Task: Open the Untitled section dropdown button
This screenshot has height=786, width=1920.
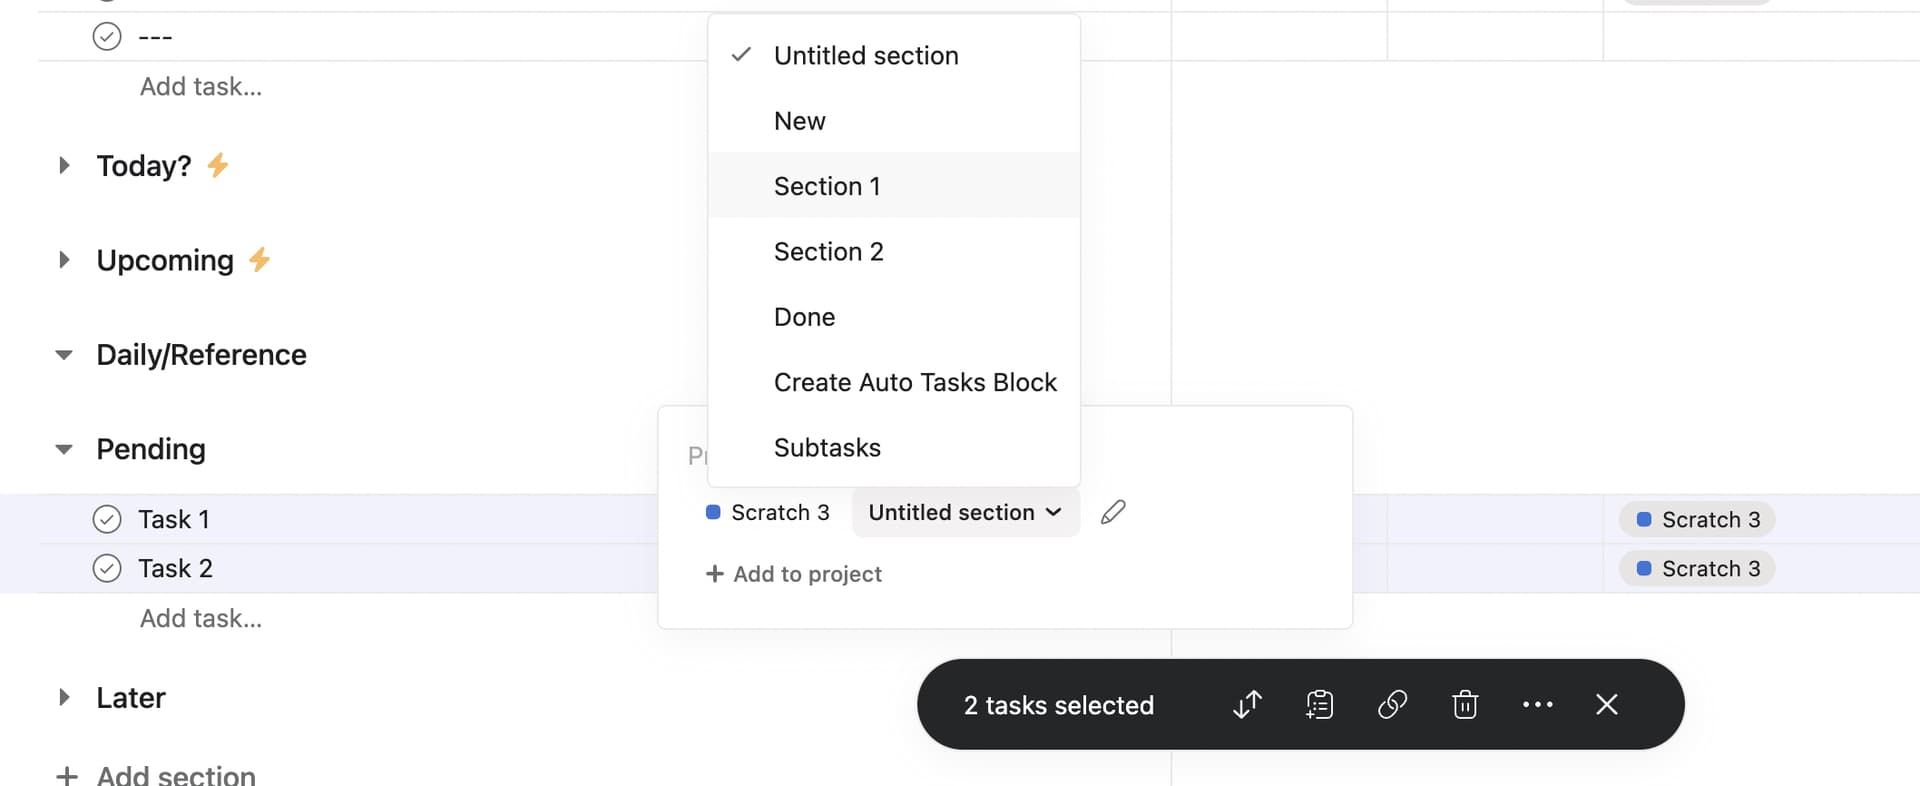Action: [x=965, y=512]
